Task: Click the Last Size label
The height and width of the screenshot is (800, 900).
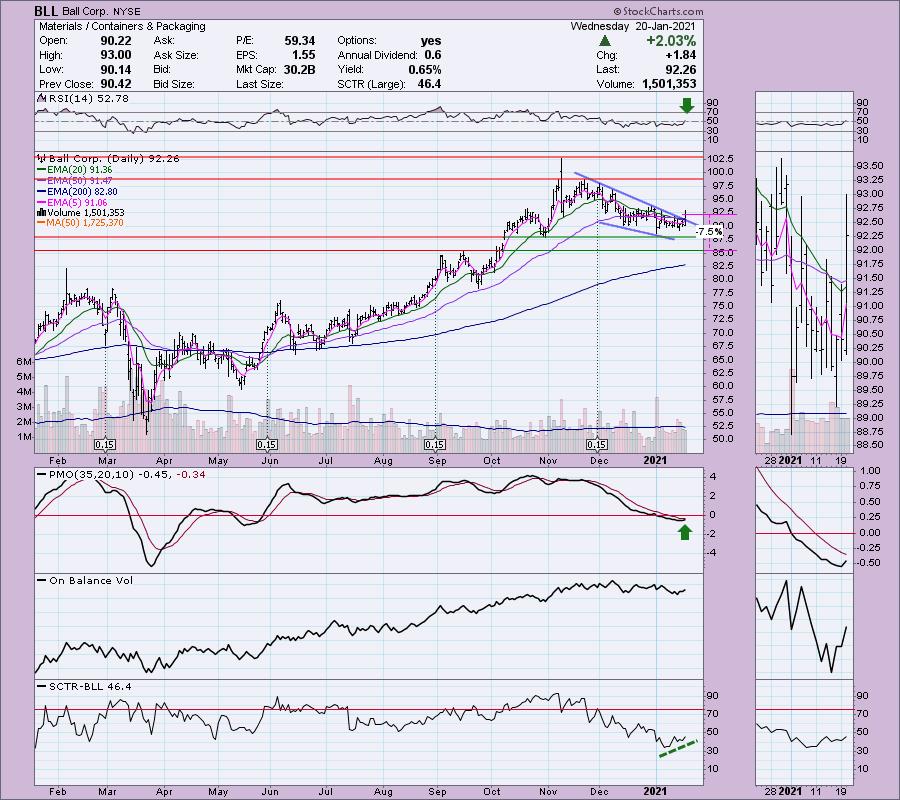Action: (x=259, y=84)
